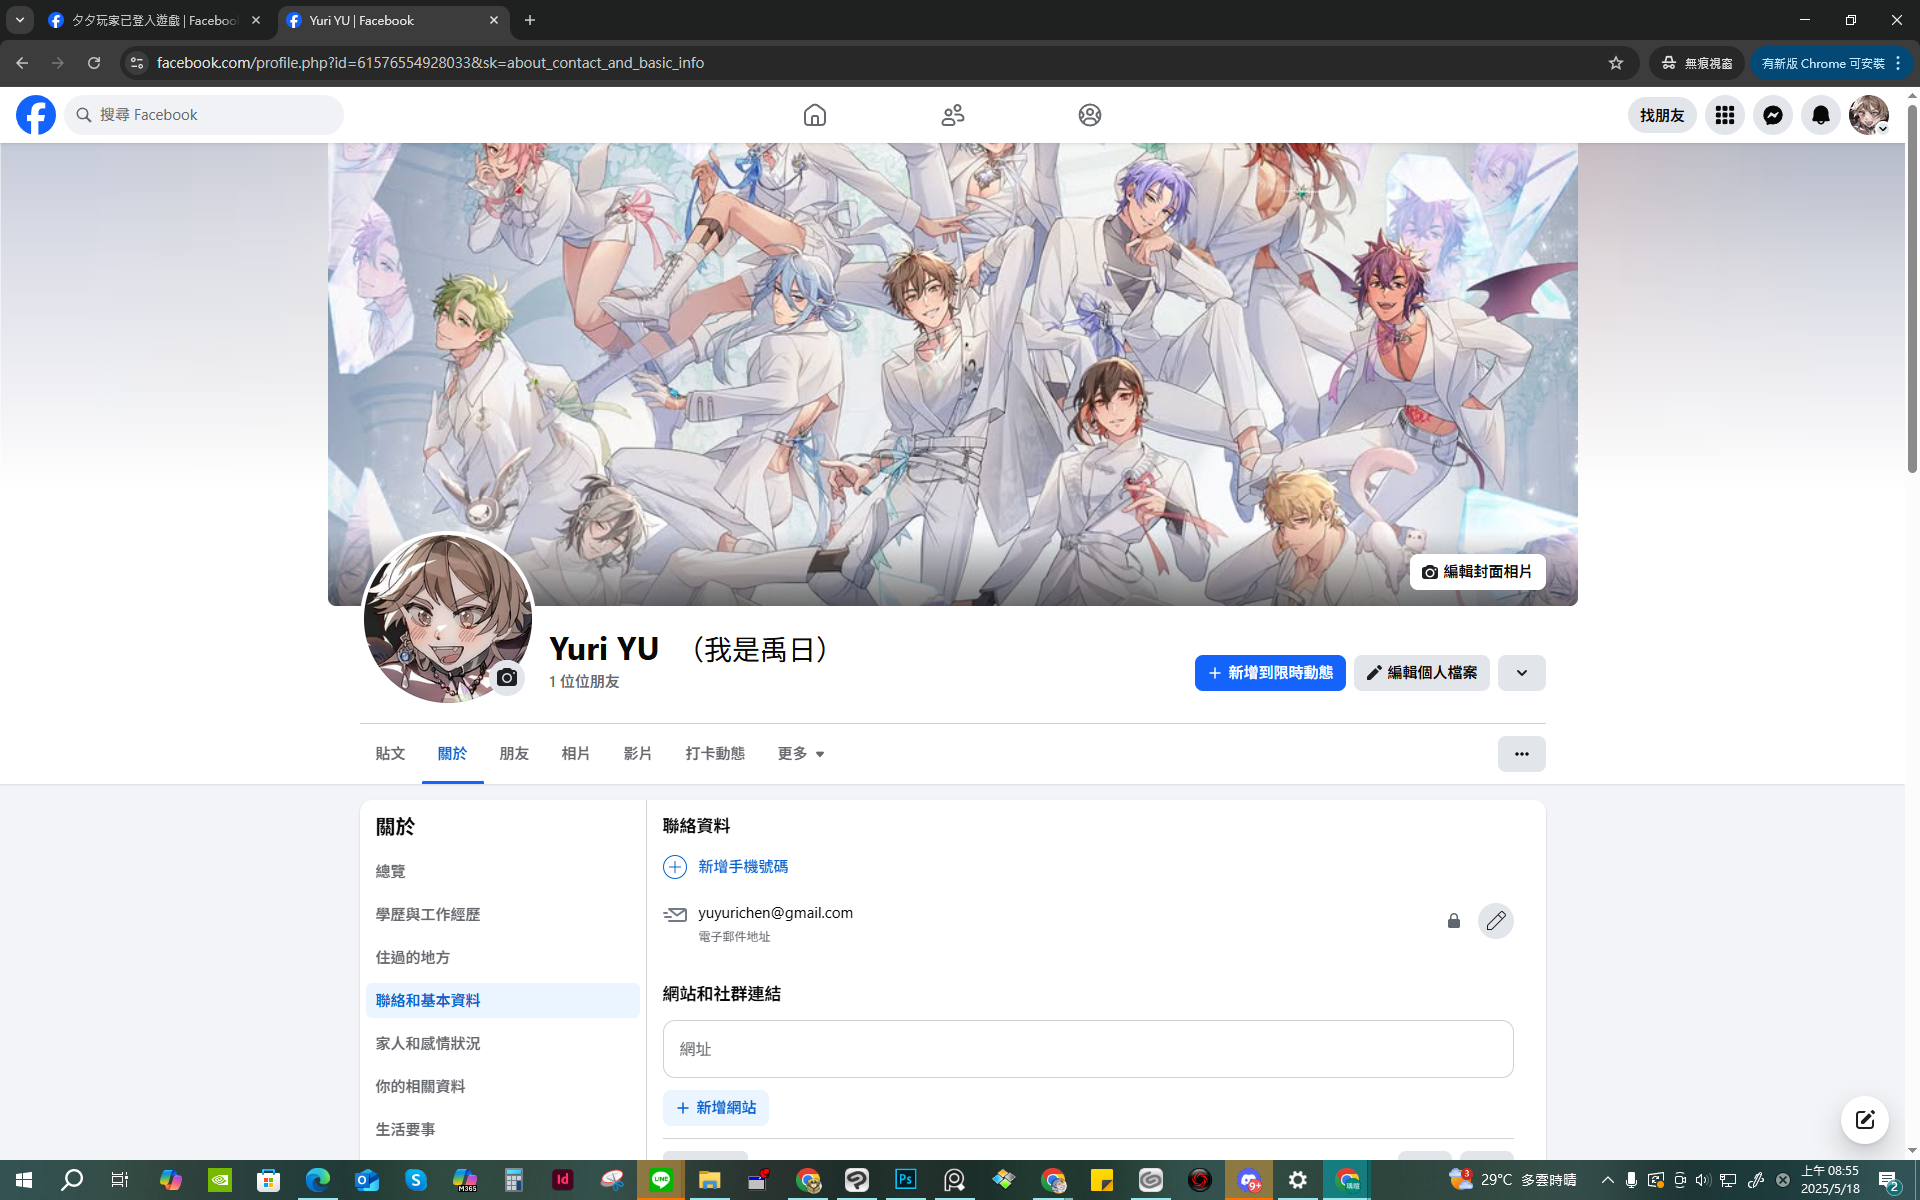Open the notifications bell icon
Image resolution: width=1920 pixels, height=1200 pixels.
pos(1821,115)
